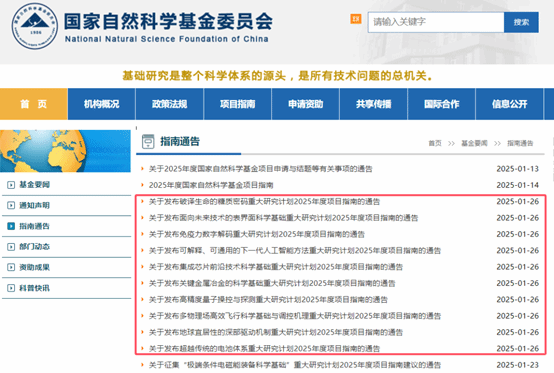Click the arrow bullet before 集成芯片前沿技术 notice
This screenshot has width=554, height=373.
pos(142,267)
